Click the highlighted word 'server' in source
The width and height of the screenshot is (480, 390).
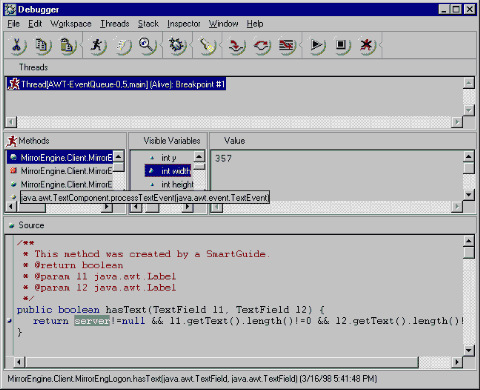point(92,321)
